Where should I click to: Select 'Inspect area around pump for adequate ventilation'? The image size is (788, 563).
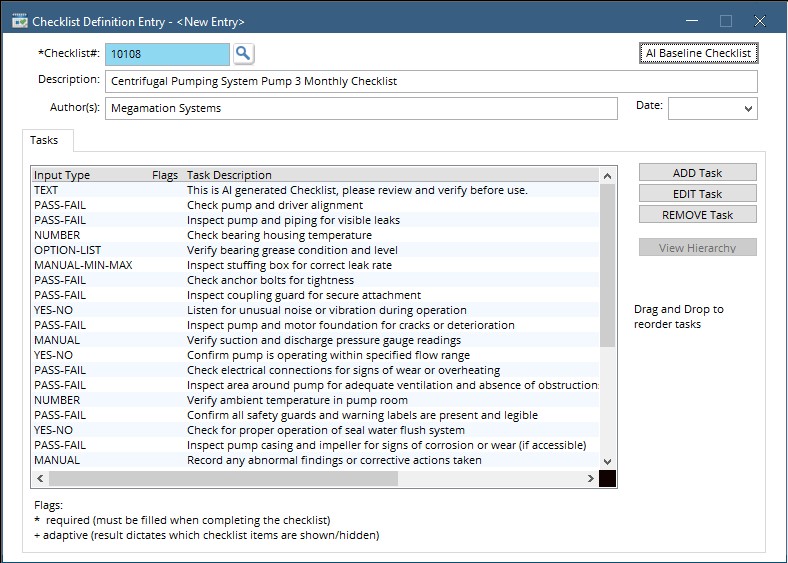click(316, 385)
